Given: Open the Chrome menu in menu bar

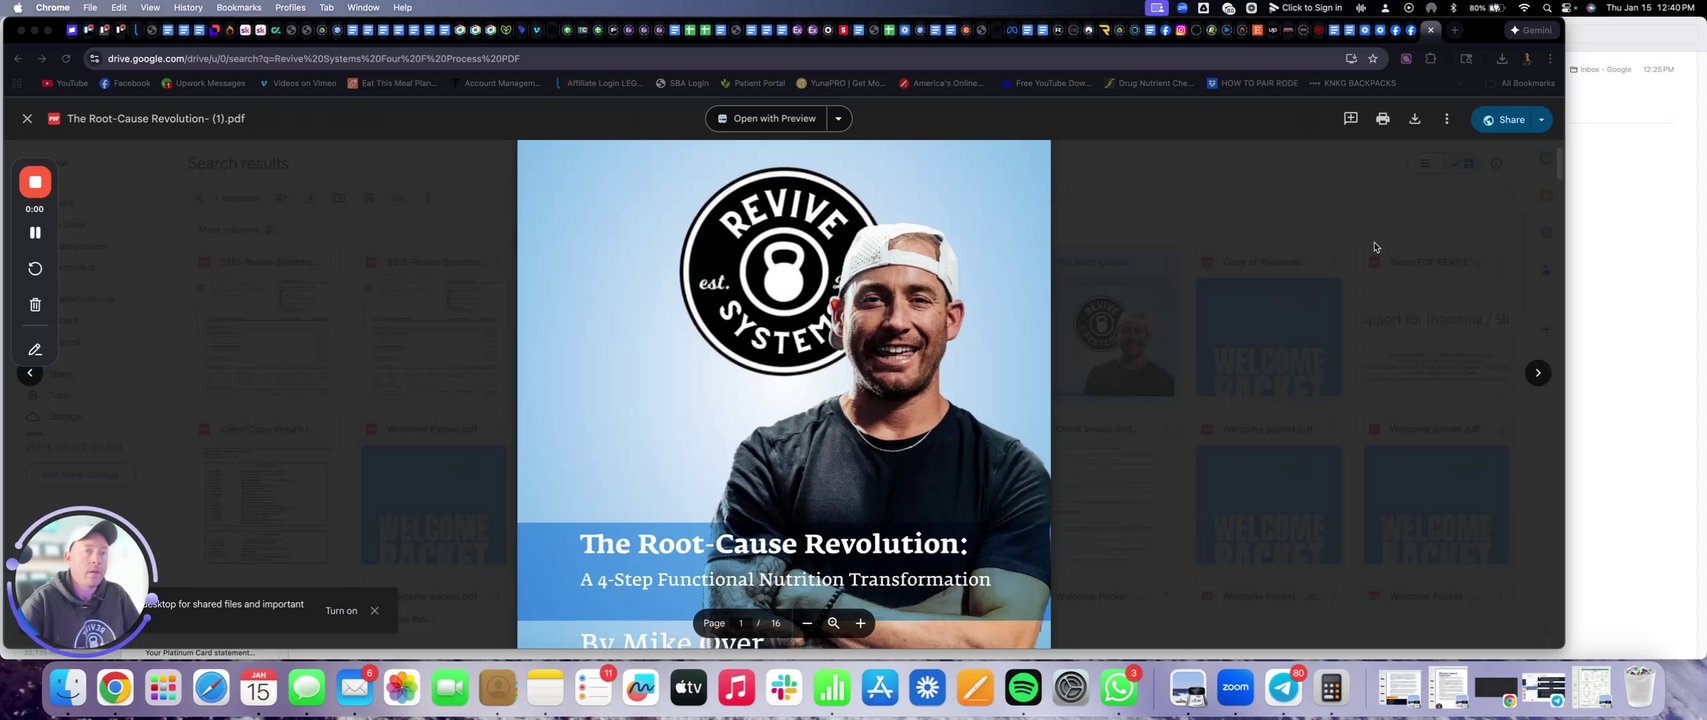Looking at the screenshot, I should coord(53,7).
